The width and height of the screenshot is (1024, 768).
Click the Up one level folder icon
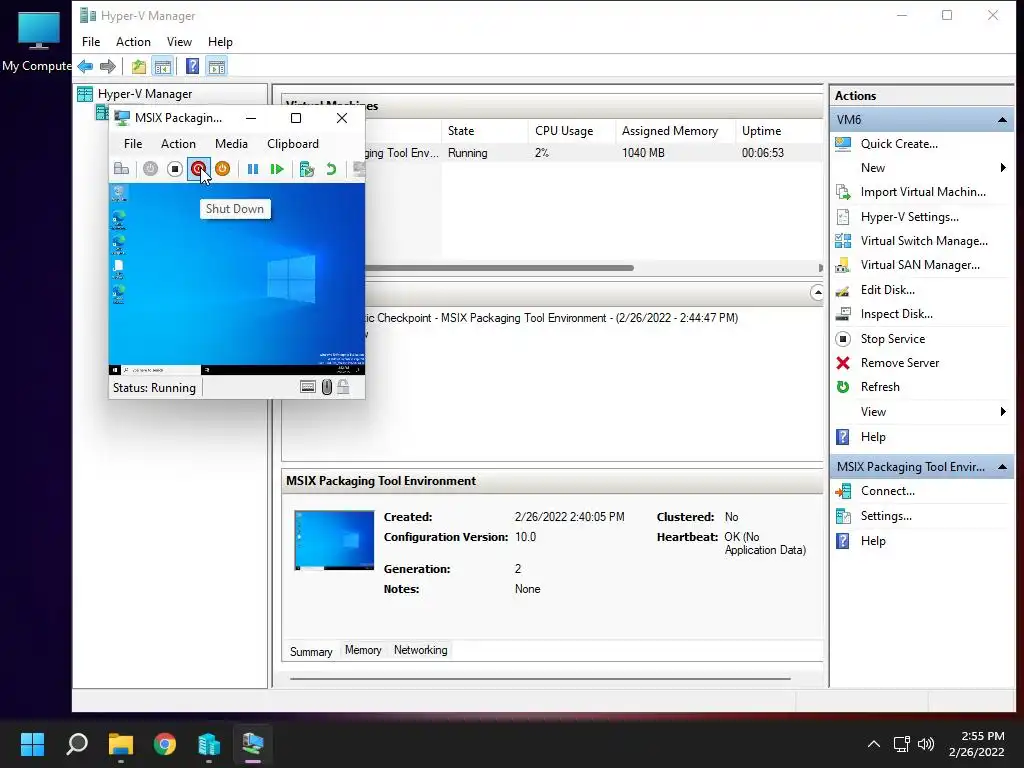click(138, 66)
